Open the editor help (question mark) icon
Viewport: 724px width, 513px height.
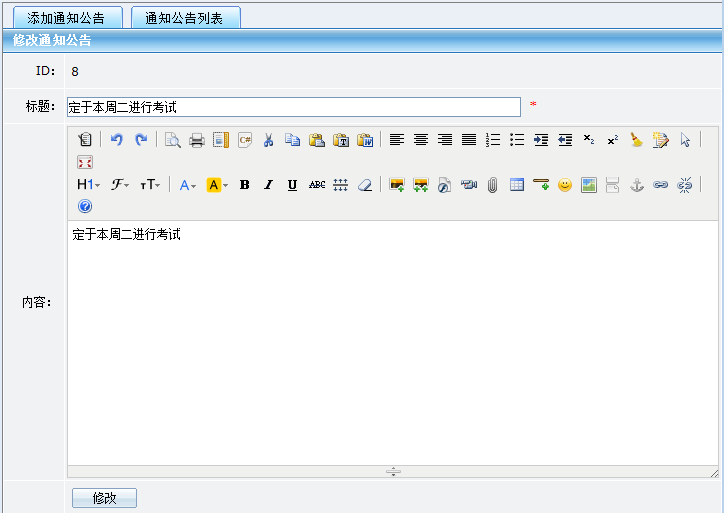coord(85,207)
